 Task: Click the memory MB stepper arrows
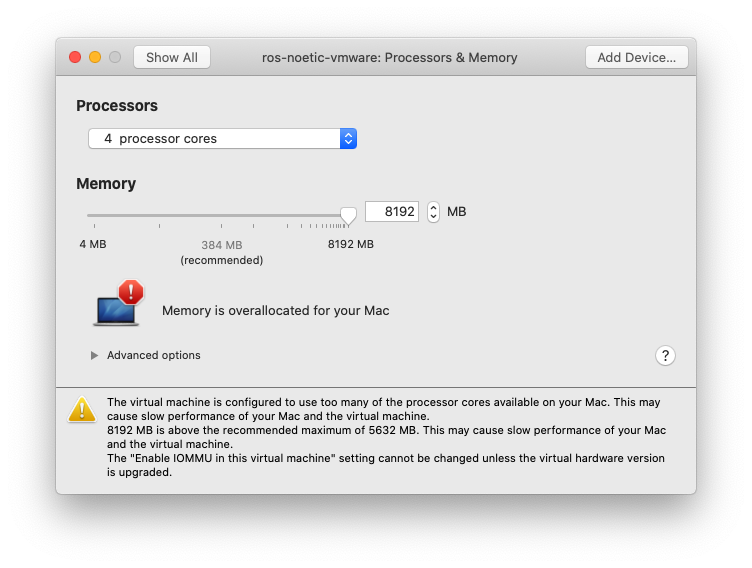(x=433, y=212)
